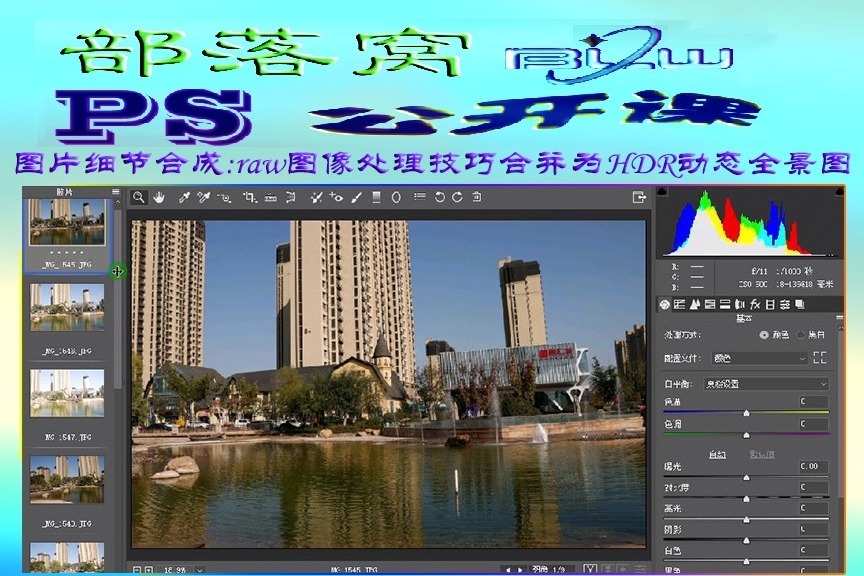Open the Basic panel flyout menu

[840, 316]
